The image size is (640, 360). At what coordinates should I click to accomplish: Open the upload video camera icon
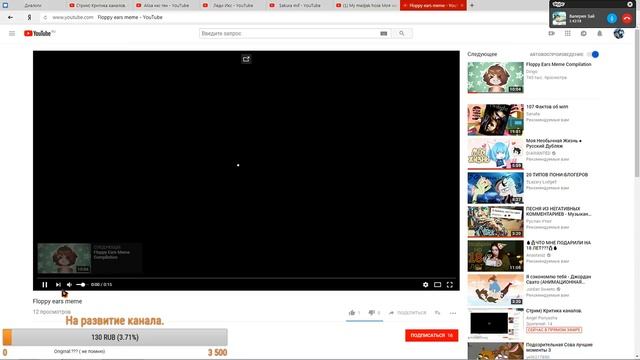coord(551,33)
